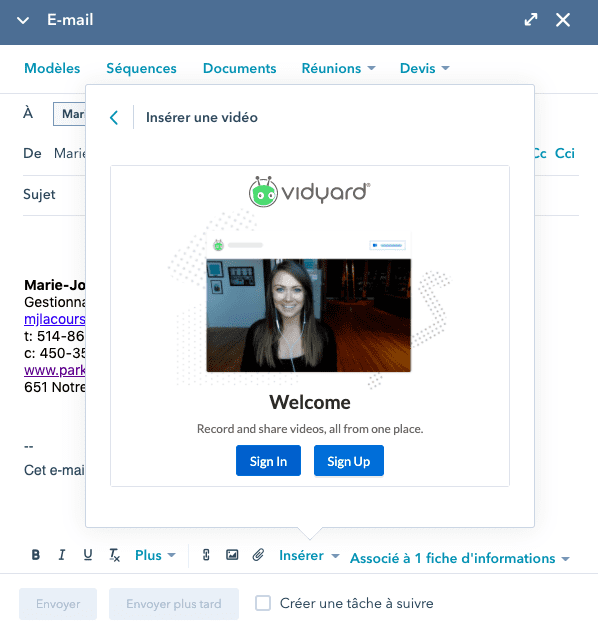Expand the Plus formatting options
Viewport: 598px width, 631px height.
pyautogui.click(x=155, y=555)
